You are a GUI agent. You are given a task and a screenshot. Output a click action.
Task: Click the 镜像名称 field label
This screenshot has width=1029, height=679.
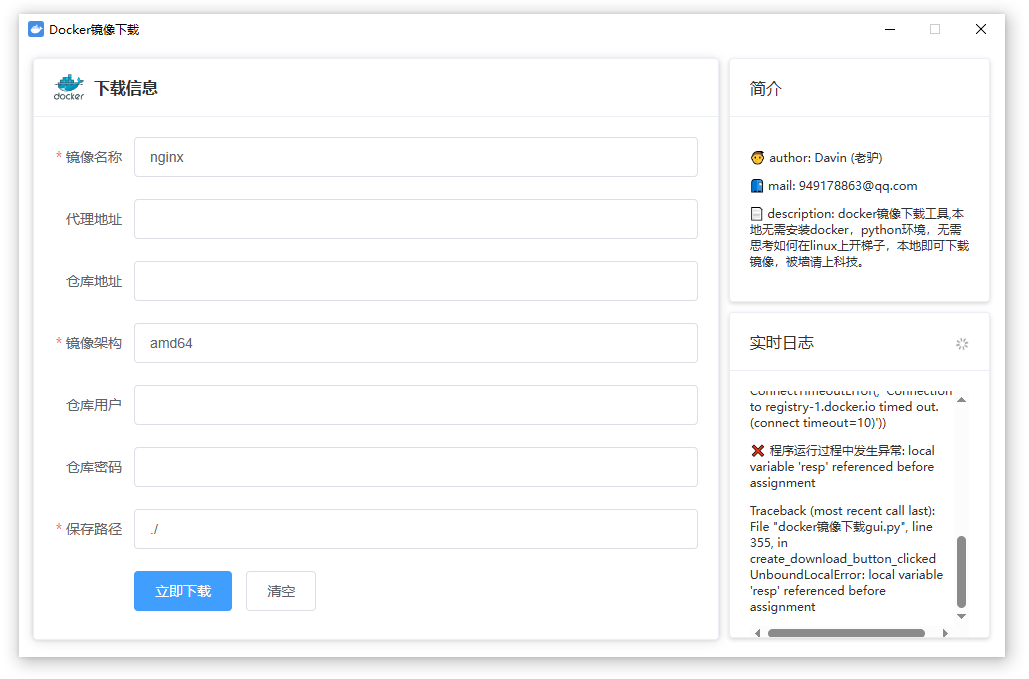94,157
